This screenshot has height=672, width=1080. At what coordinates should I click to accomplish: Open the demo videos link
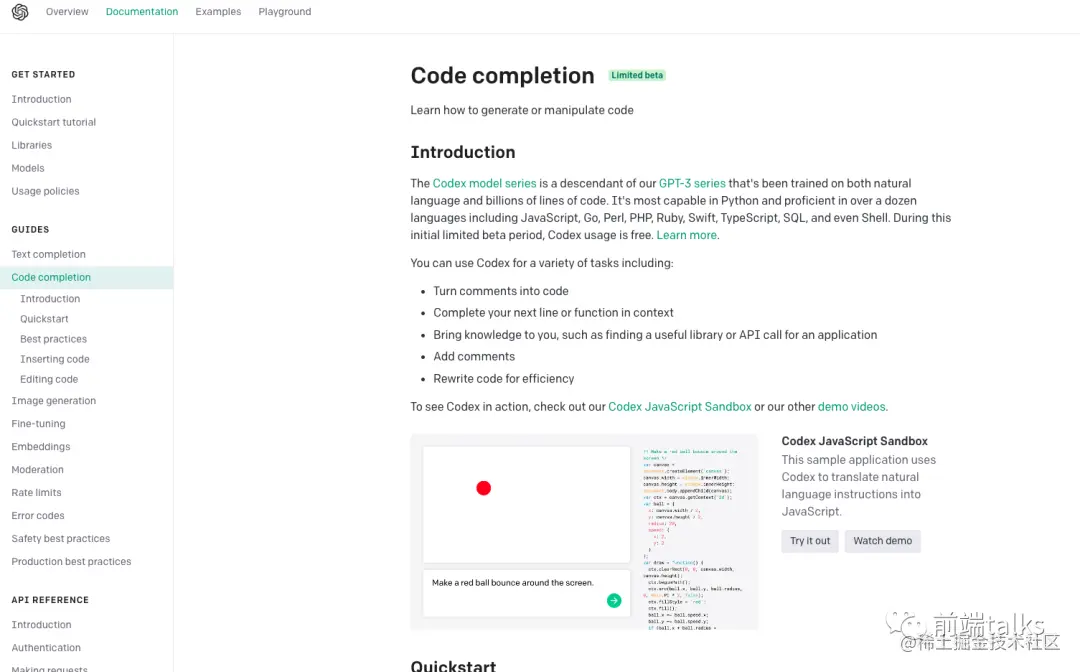(x=851, y=406)
